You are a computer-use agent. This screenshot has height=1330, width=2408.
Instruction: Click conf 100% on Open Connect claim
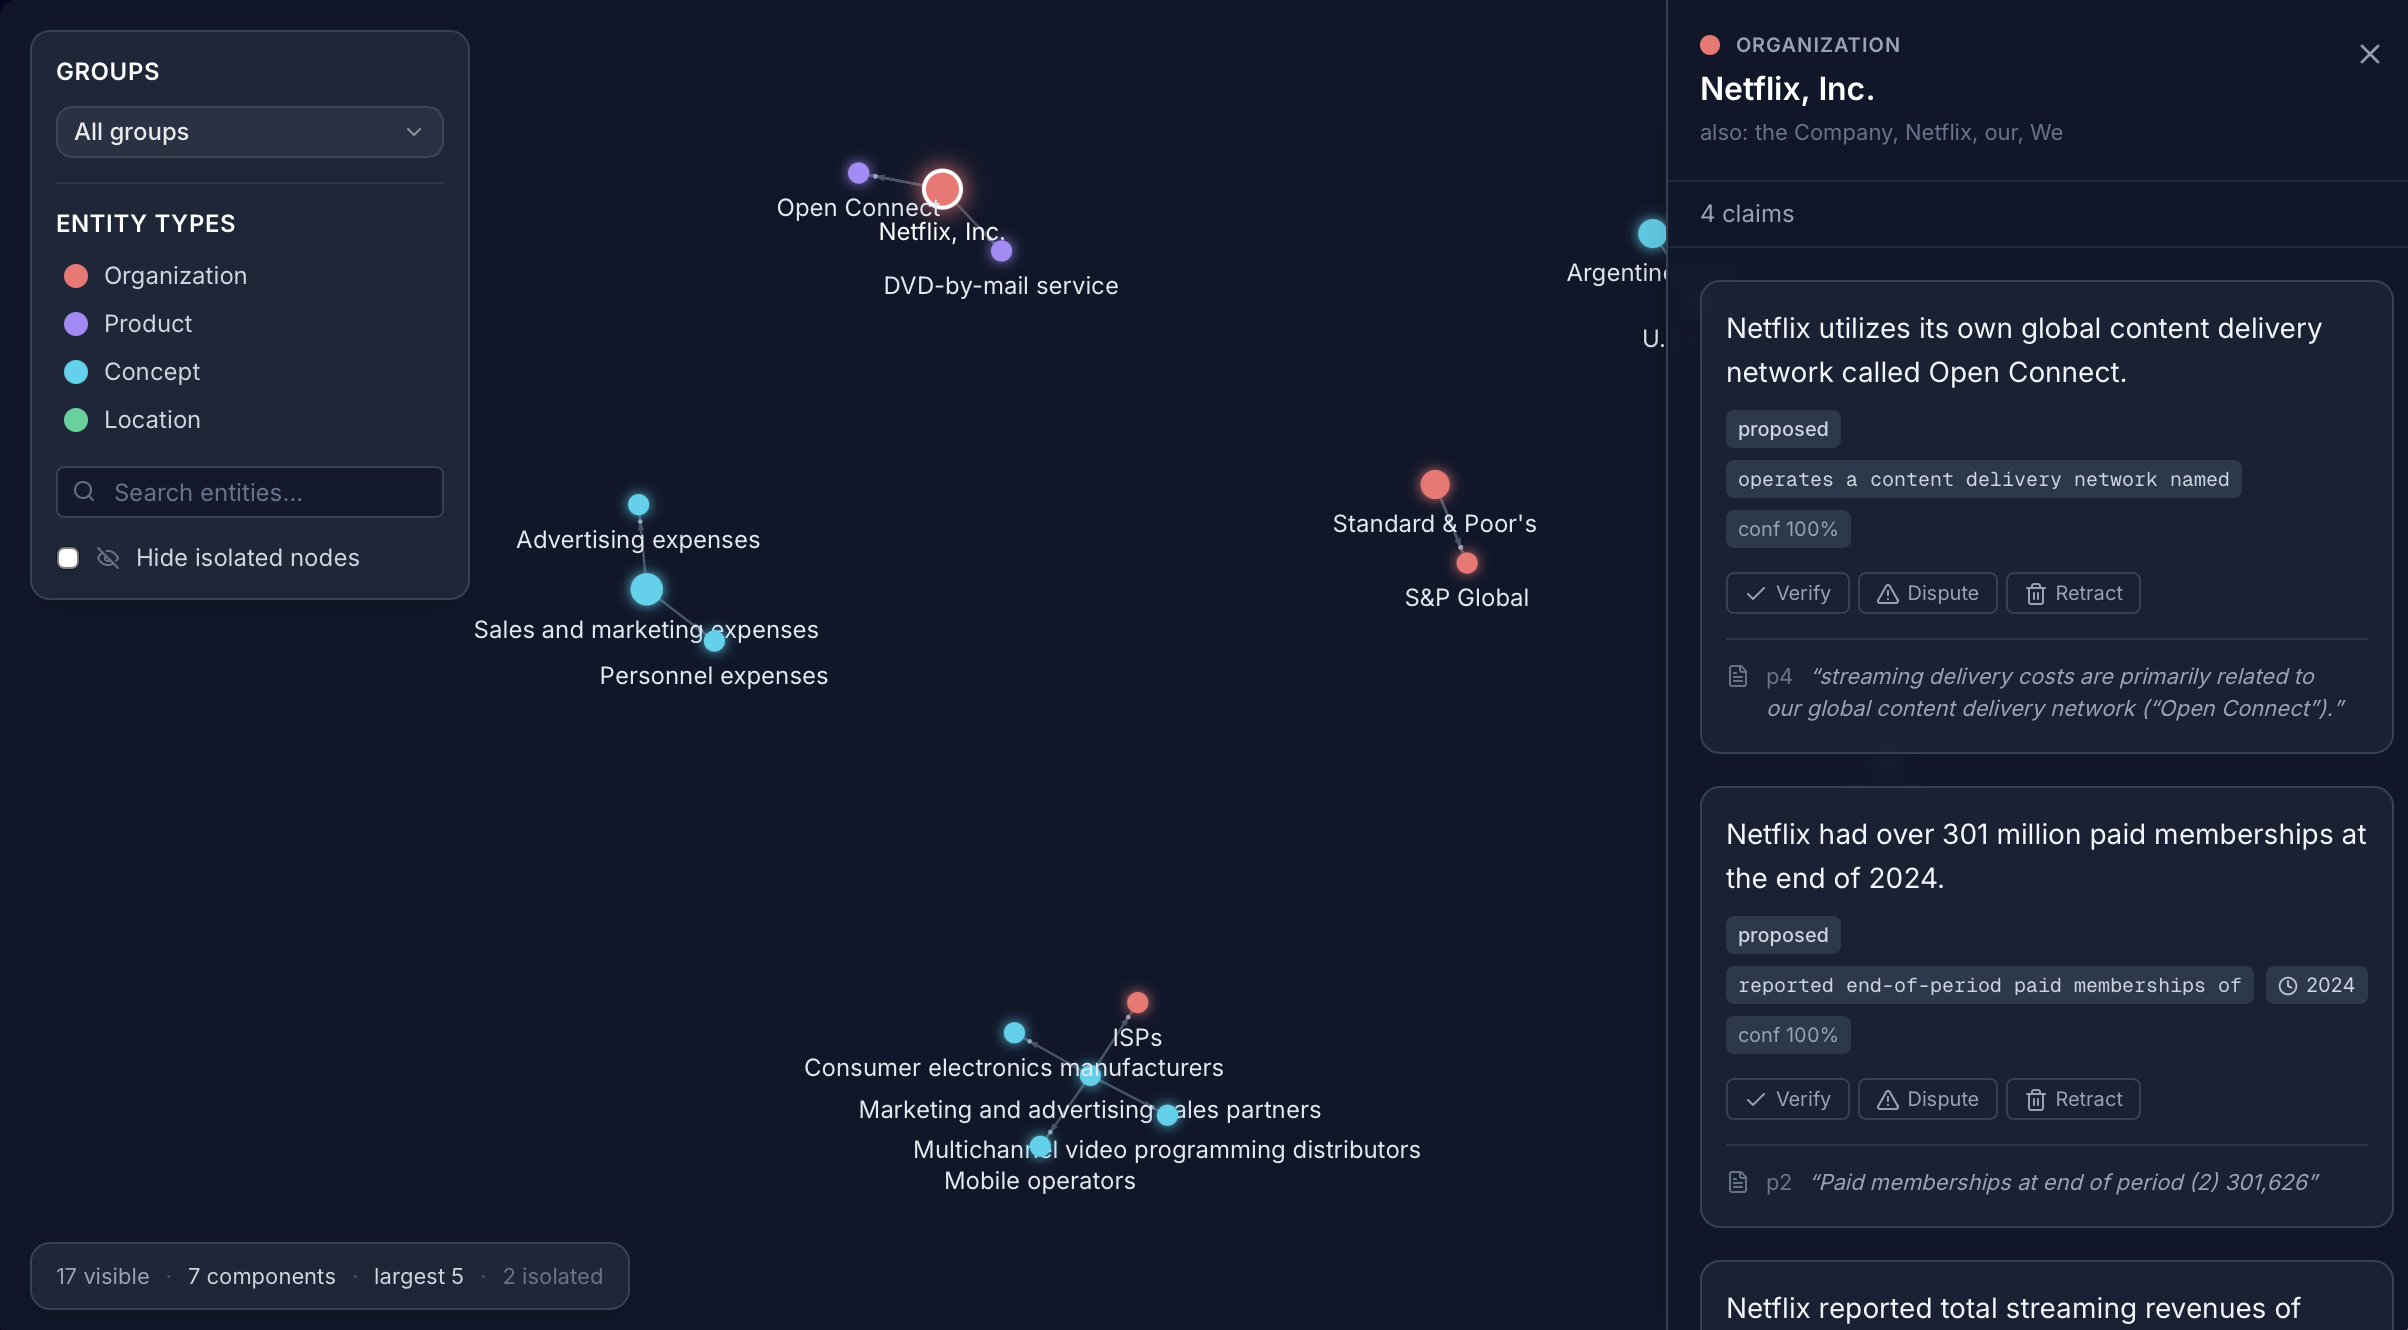pos(1788,529)
